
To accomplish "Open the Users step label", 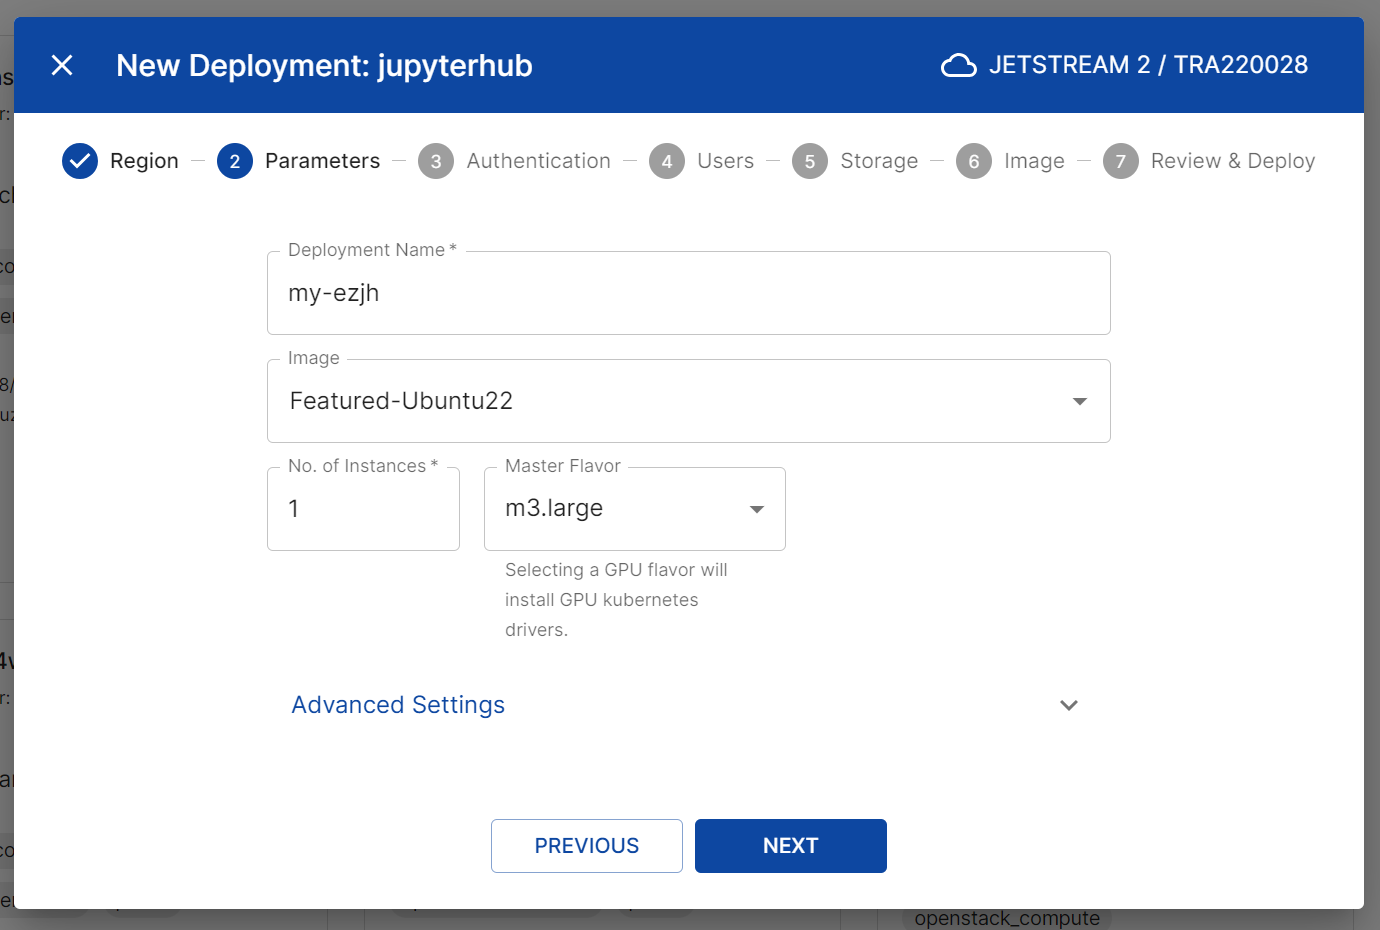I will (725, 161).
